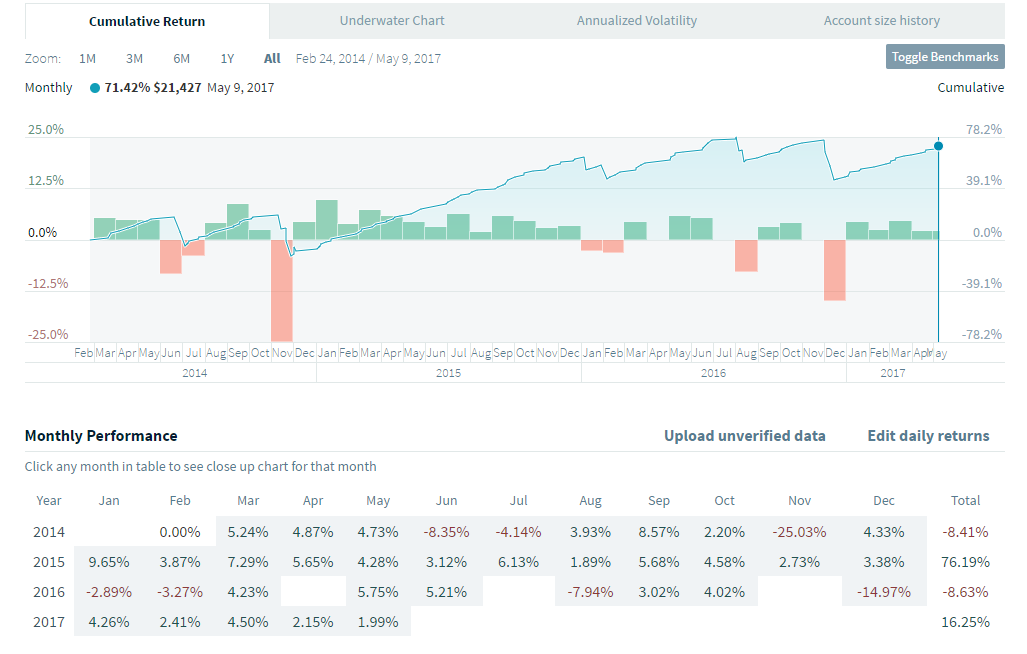Click the large red November 2014 loss bar

[282, 290]
